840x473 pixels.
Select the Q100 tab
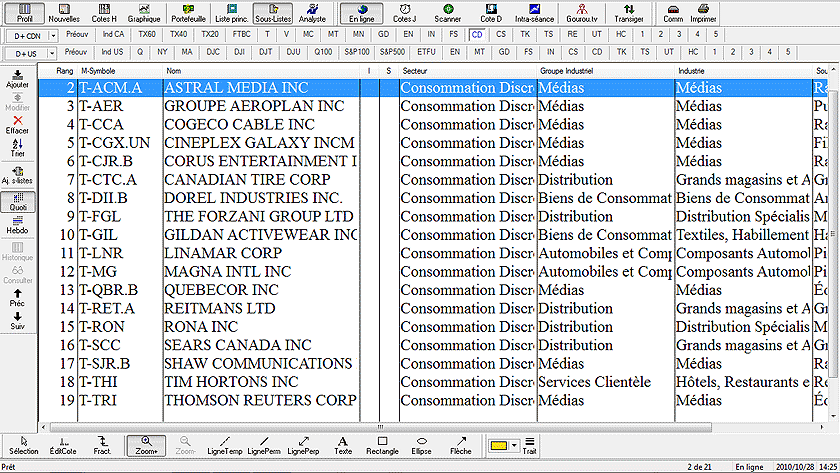(323, 52)
